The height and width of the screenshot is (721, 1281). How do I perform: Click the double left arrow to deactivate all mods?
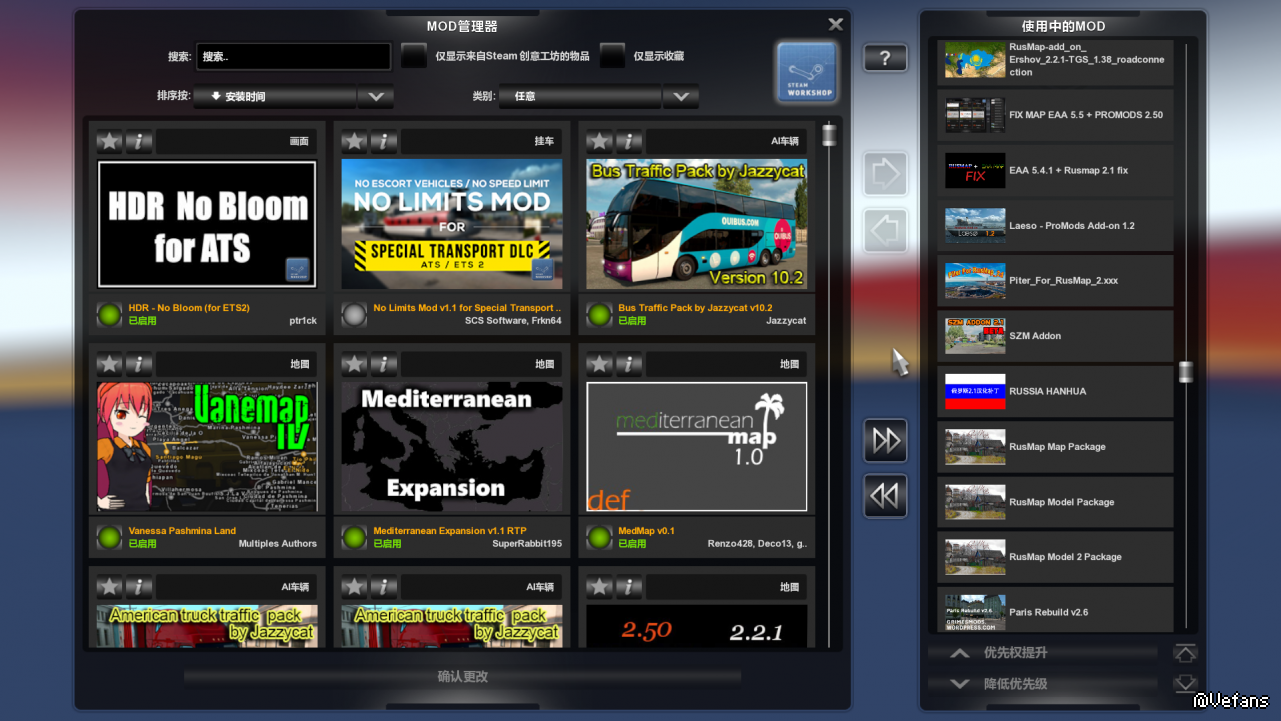point(885,496)
